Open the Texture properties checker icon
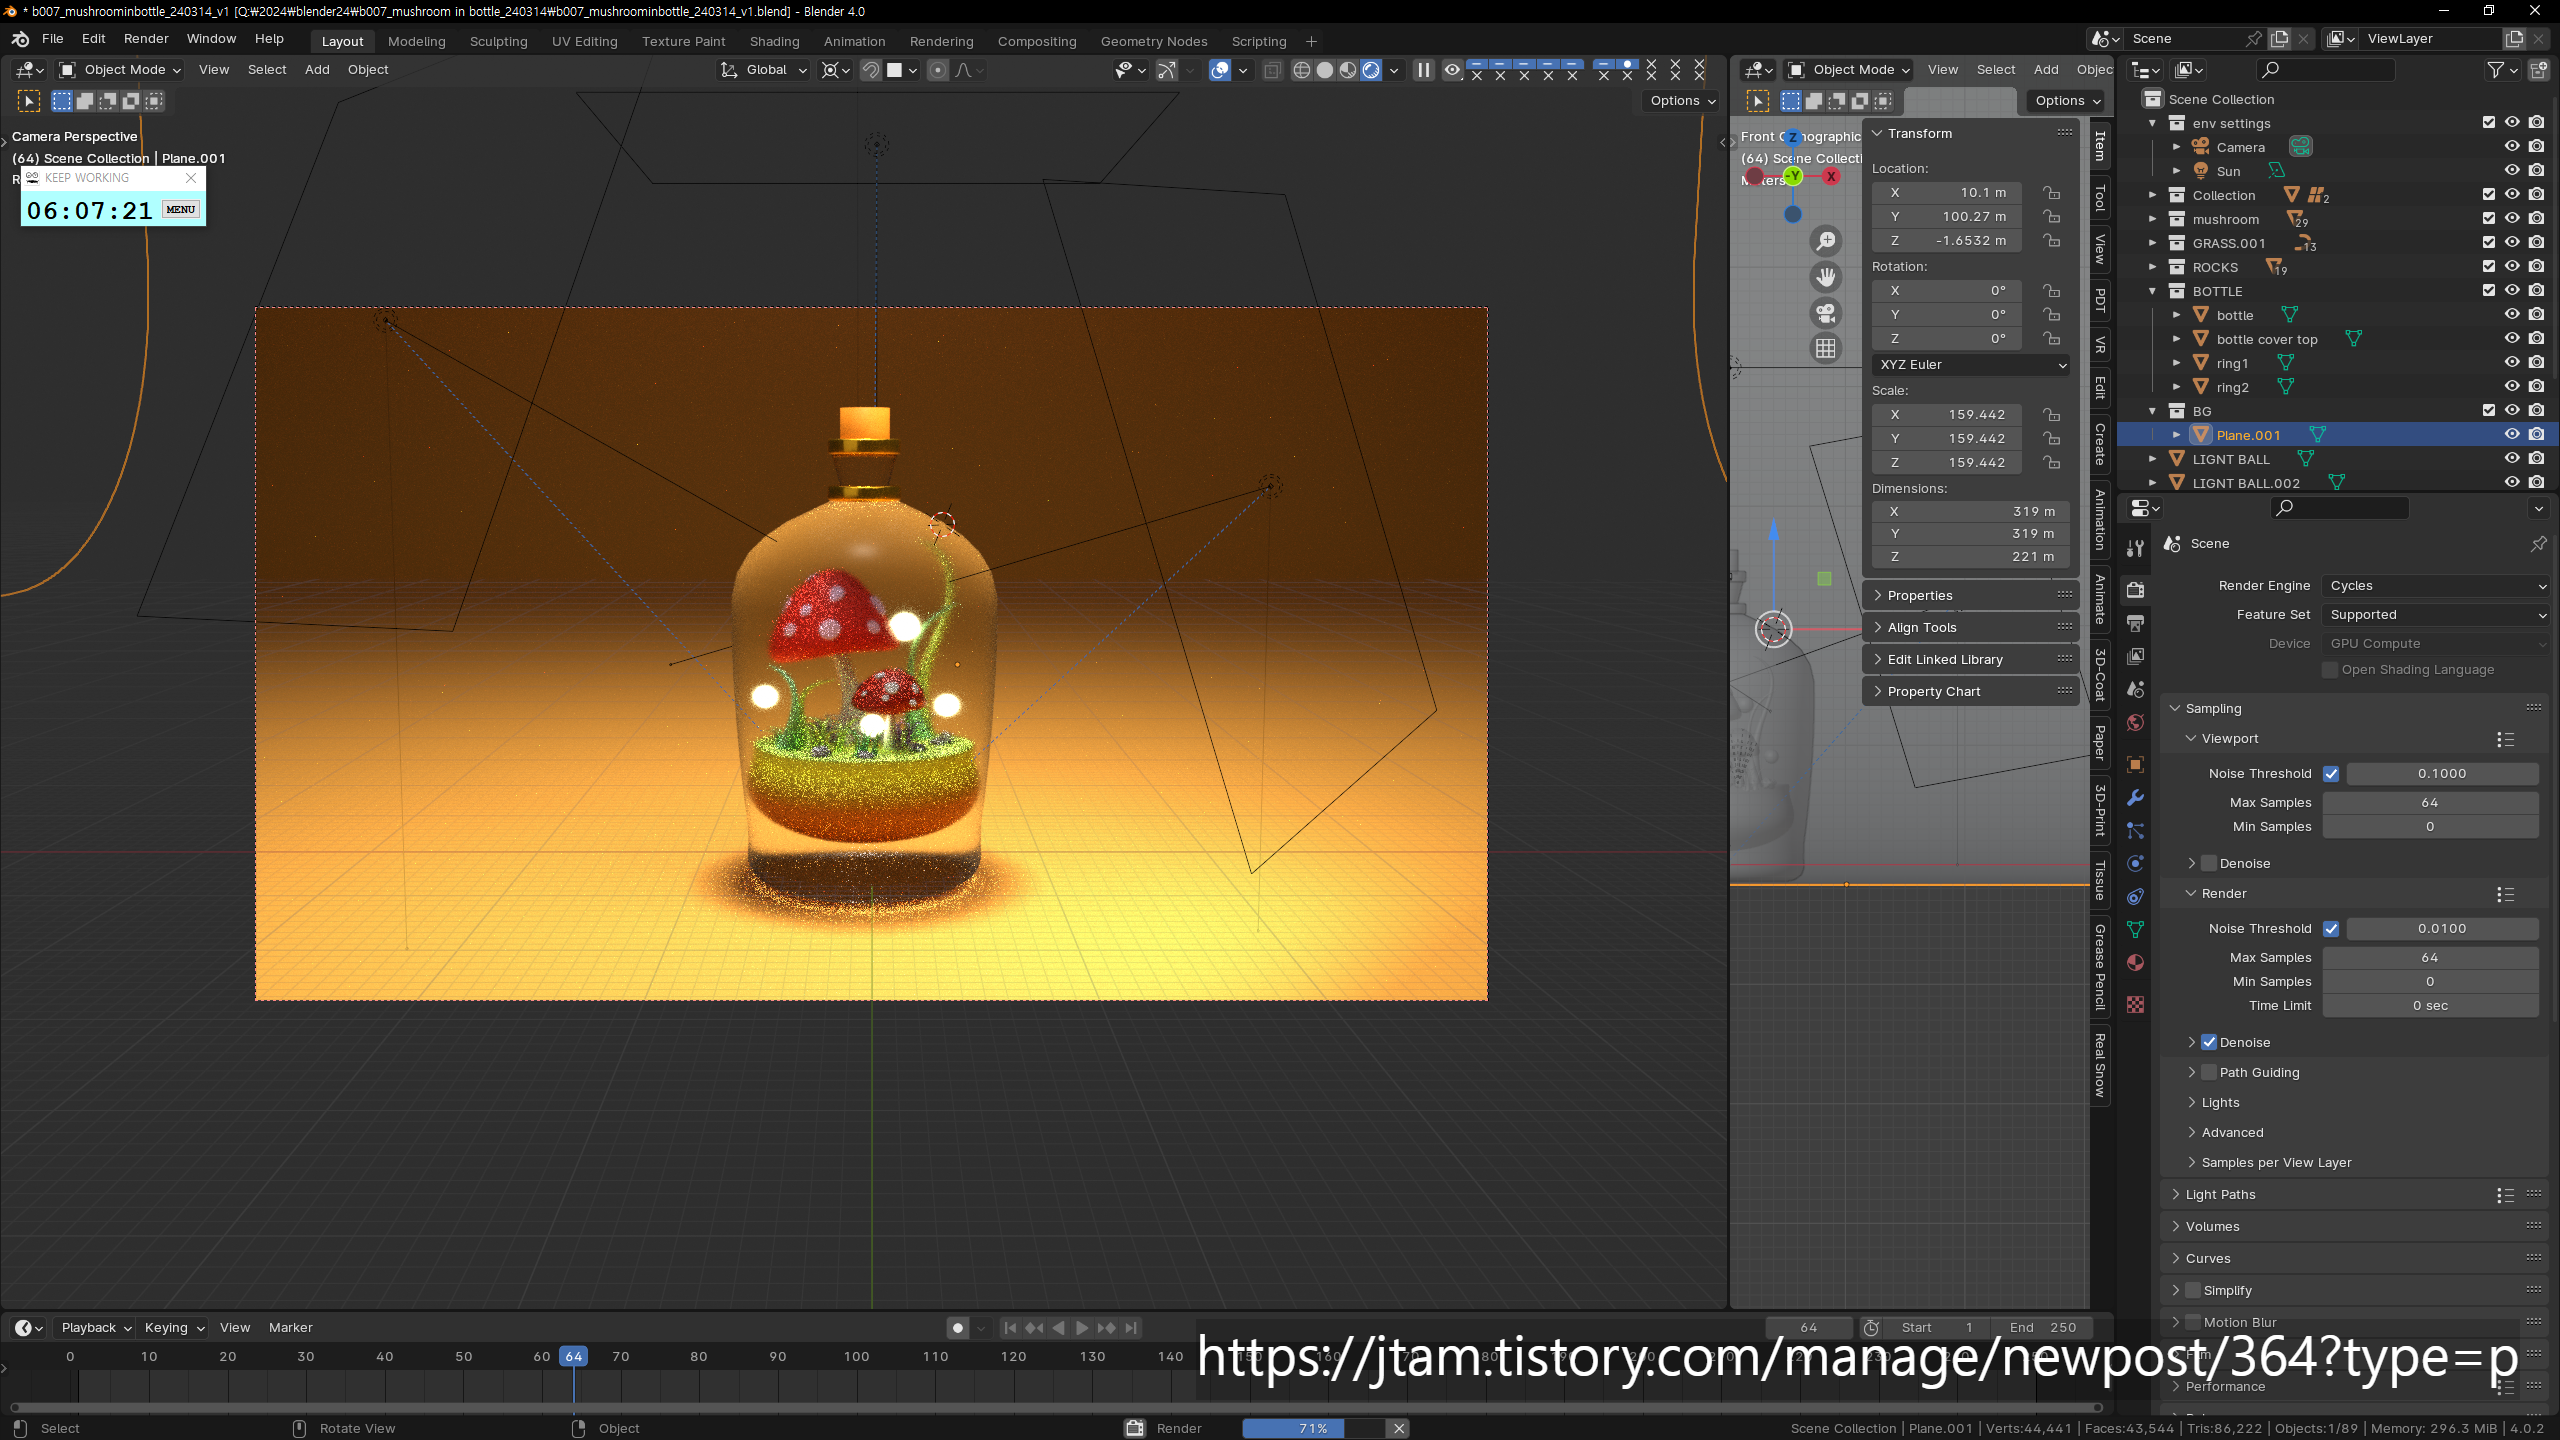This screenshot has height=1440, width=2560. [x=2135, y=1004]
